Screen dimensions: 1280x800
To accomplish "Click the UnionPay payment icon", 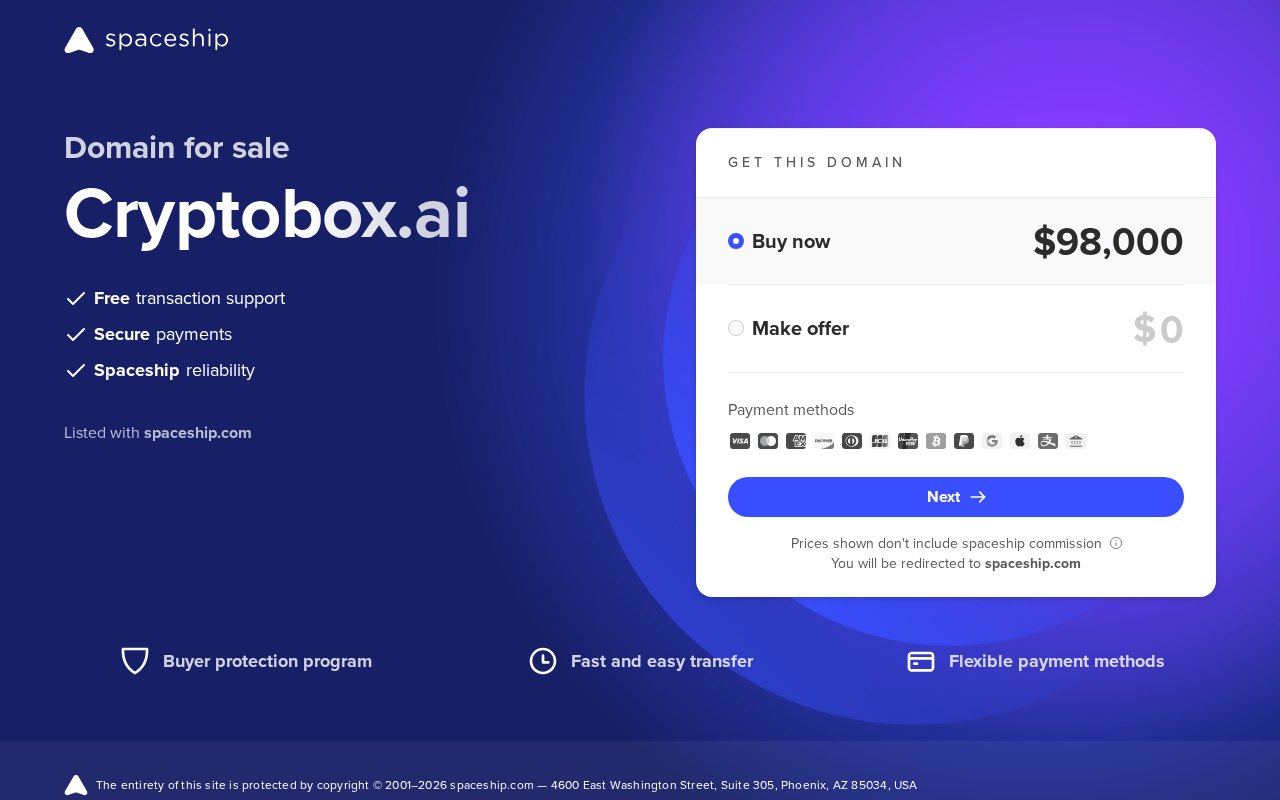I will [908, 441].
